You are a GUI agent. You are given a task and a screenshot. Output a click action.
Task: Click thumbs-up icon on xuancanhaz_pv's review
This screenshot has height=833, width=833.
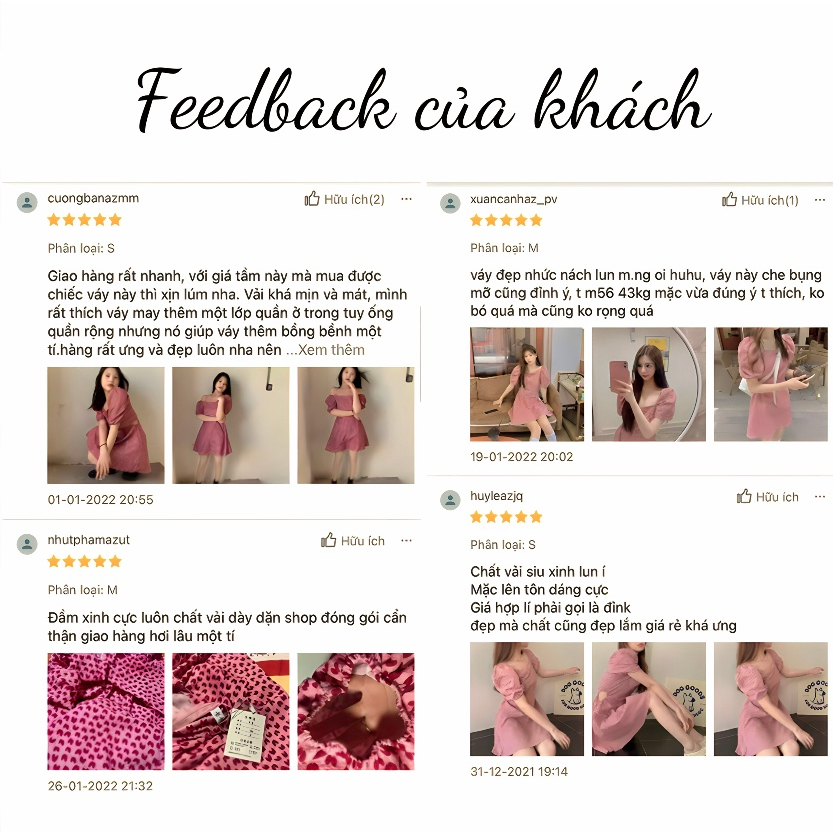[x=729, y=199]
